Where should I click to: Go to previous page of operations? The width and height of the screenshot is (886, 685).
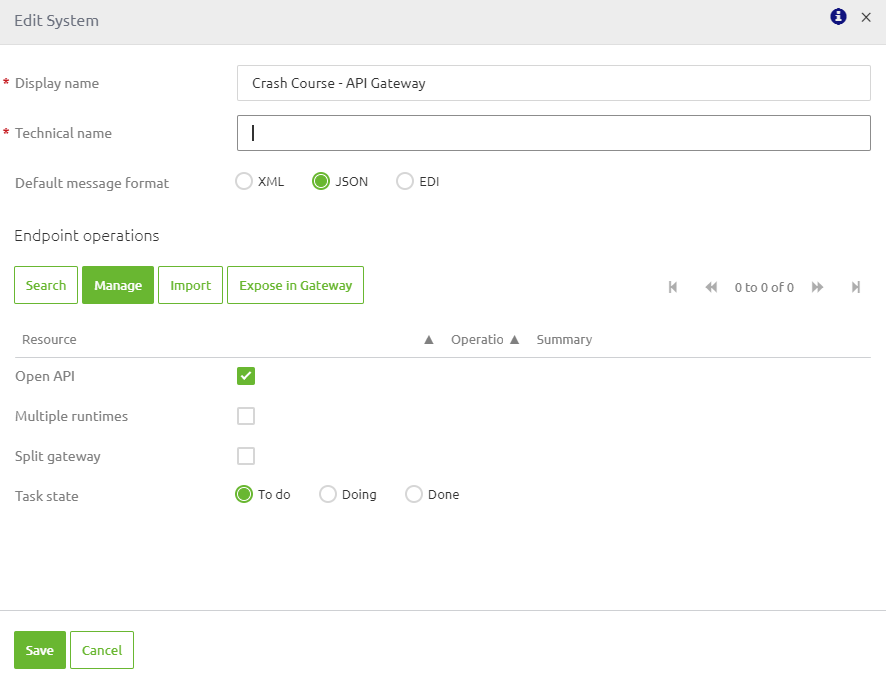711,287
